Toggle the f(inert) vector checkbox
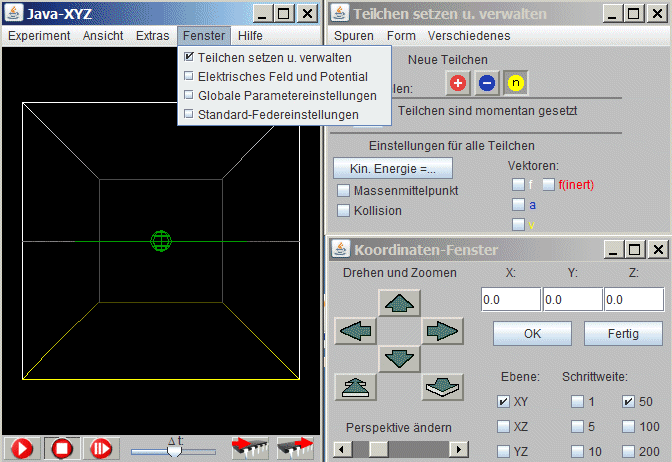The height and width of the screenshot is (462, 672). (x=549, y=185)
